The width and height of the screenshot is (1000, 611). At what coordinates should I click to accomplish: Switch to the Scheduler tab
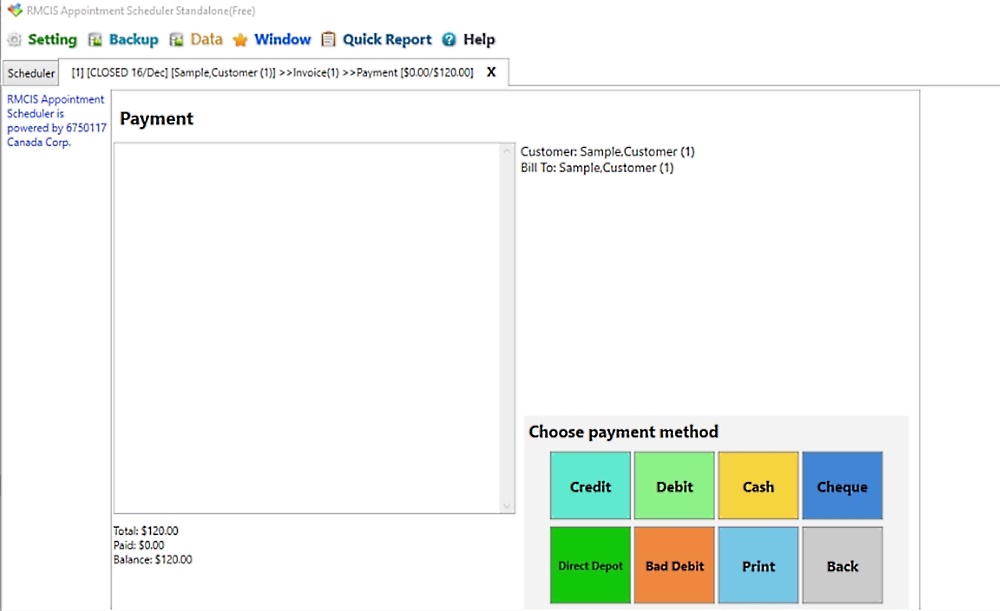coord(31,73)
